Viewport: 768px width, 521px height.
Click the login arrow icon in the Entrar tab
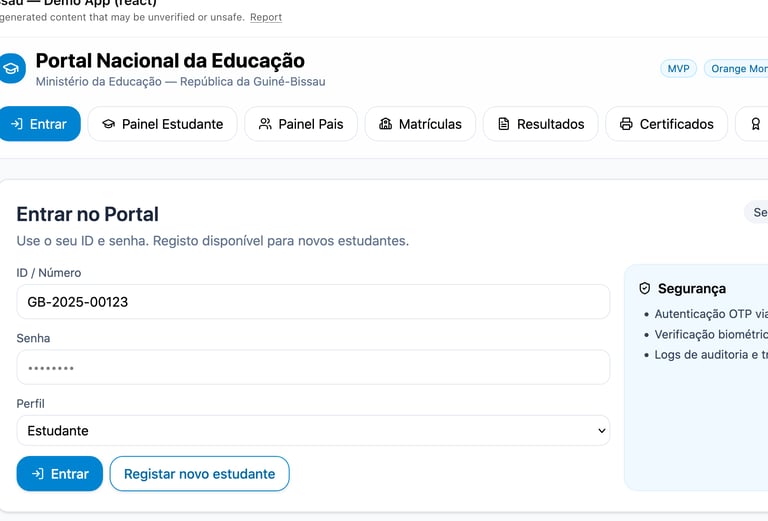pyautogui.click(x=16, y=124)
